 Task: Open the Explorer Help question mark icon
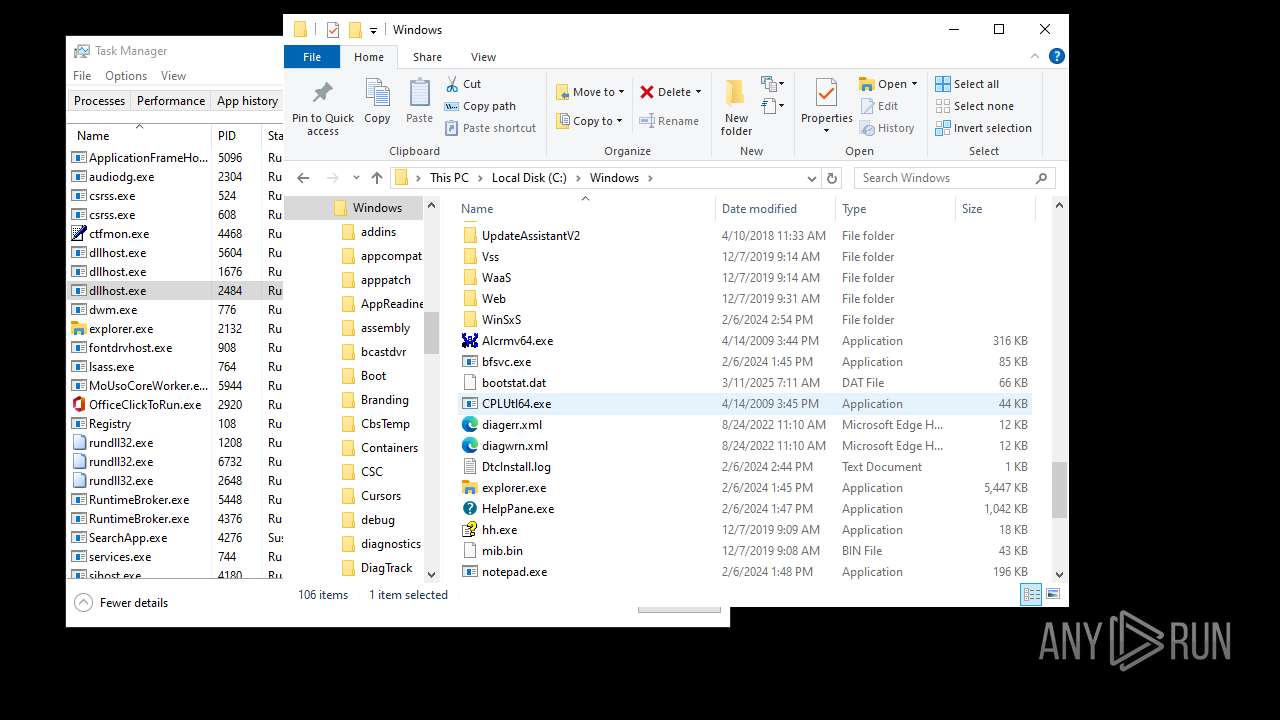(1058, 56)
